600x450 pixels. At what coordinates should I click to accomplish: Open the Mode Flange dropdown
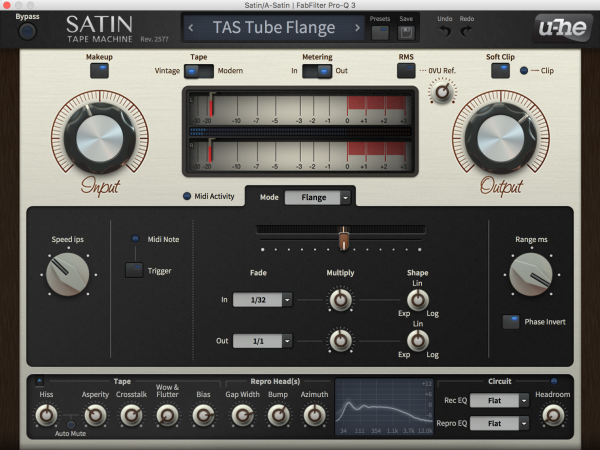tap(319, 197)
